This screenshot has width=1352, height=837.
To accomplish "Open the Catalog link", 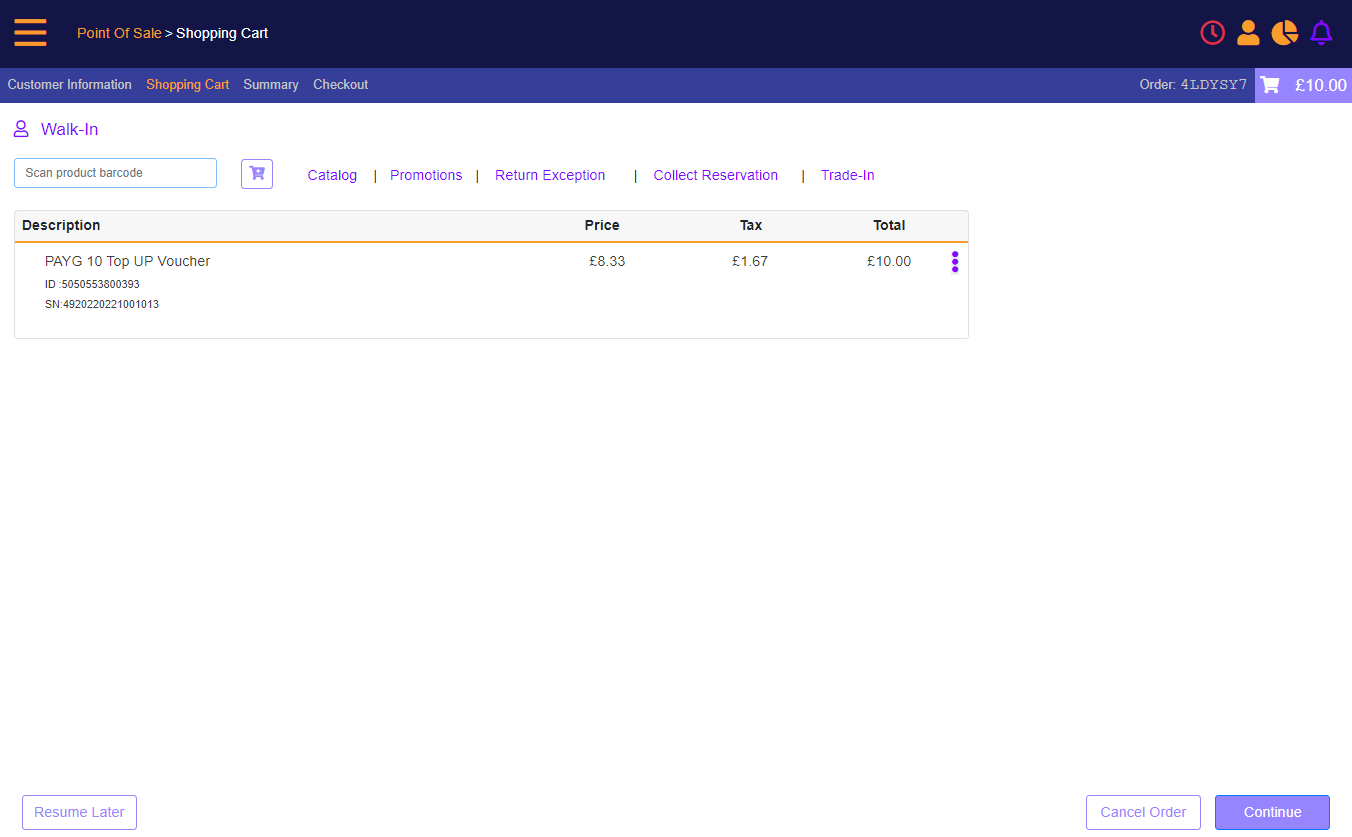I will pyautogui.click(x=332, y=175).
